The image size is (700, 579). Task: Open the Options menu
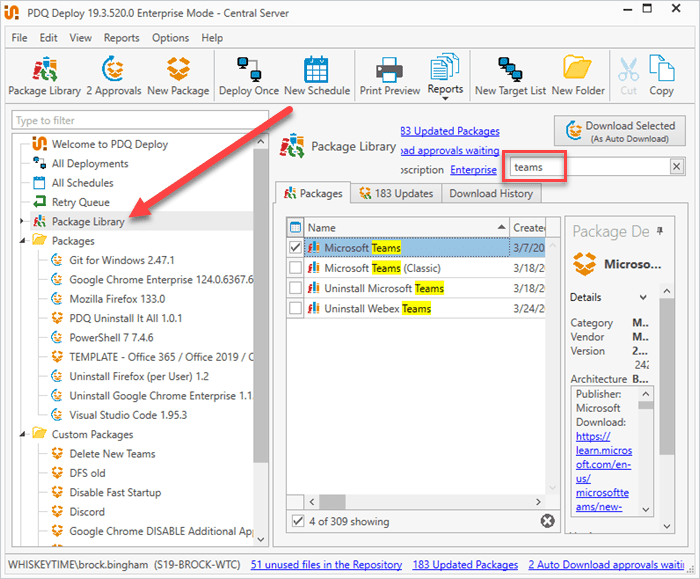[171, 38]
